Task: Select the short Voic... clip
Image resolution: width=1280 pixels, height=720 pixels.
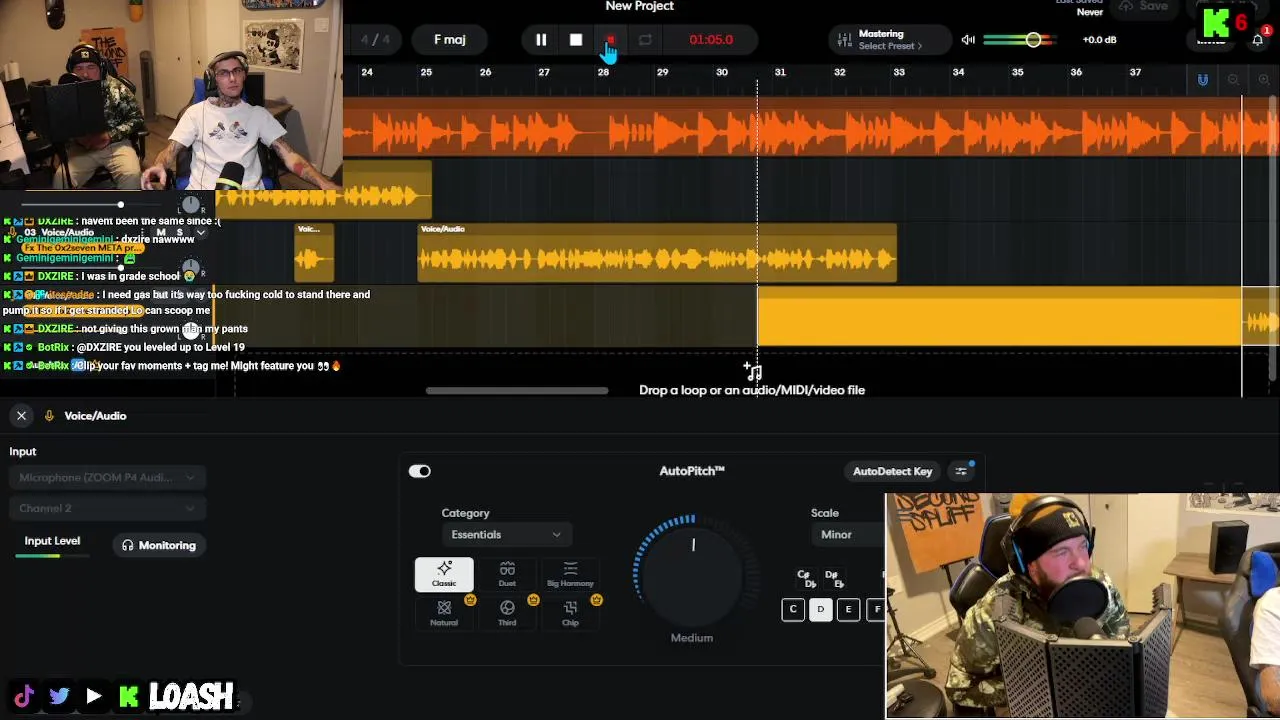Action: click(x=314, y=253)
